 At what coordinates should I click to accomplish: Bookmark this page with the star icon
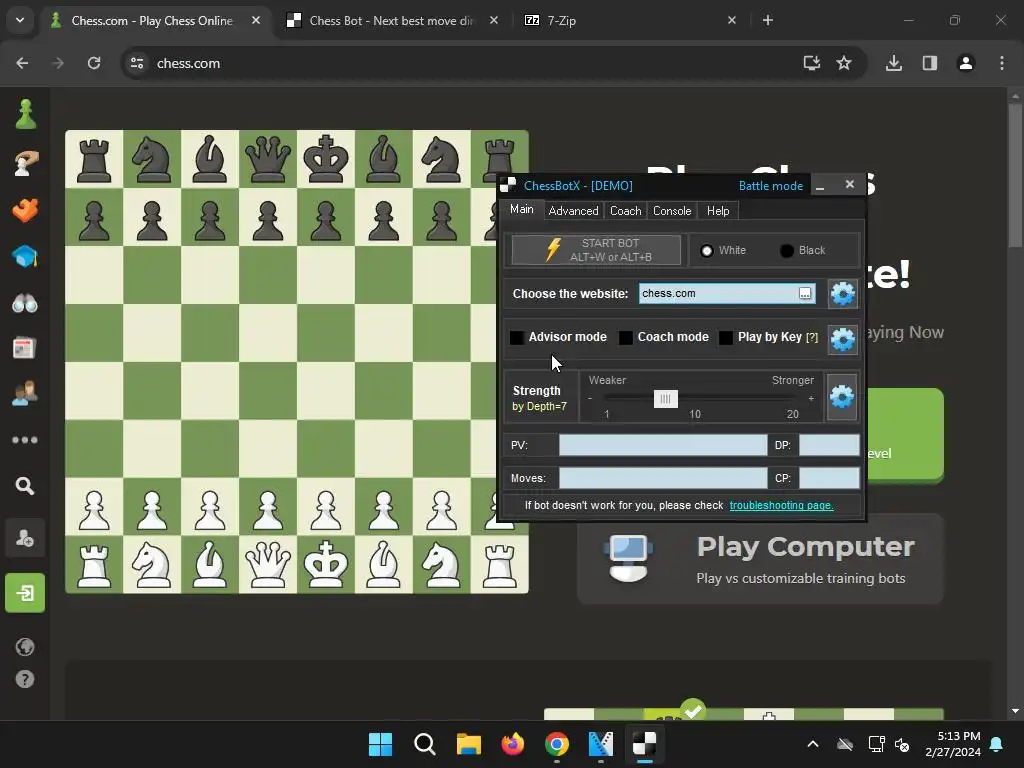pyautogui.click(x=844, y=63)
